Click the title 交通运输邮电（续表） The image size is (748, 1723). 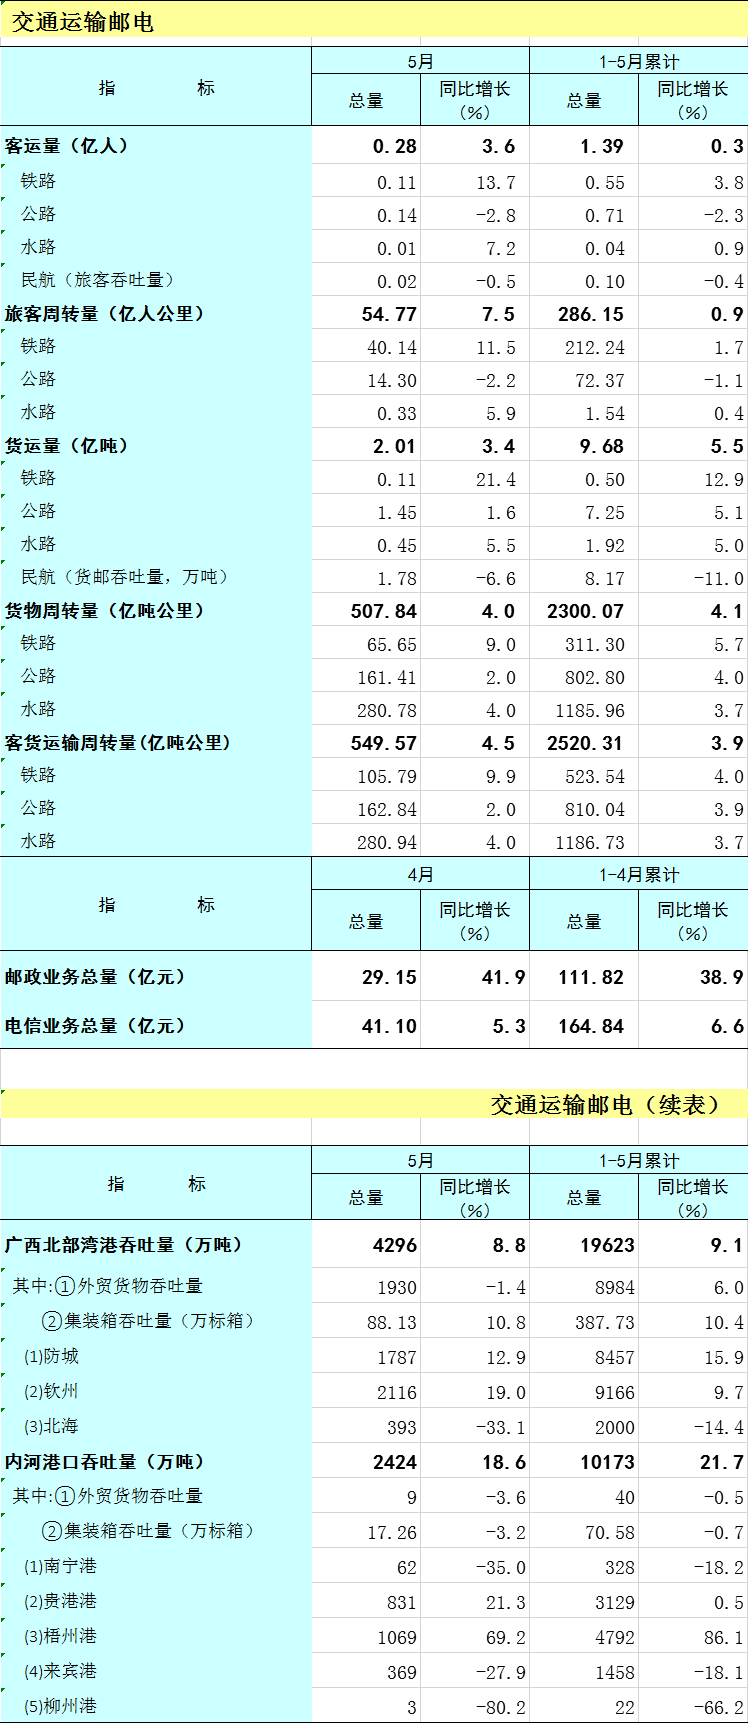(605, 1104)
